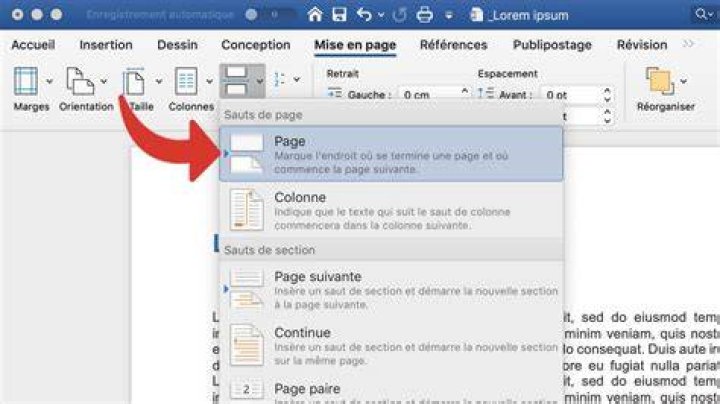The width and height of the screenshot is (720, 404).
Task: Switch to the Accueil tab
Action: (33, 45)
